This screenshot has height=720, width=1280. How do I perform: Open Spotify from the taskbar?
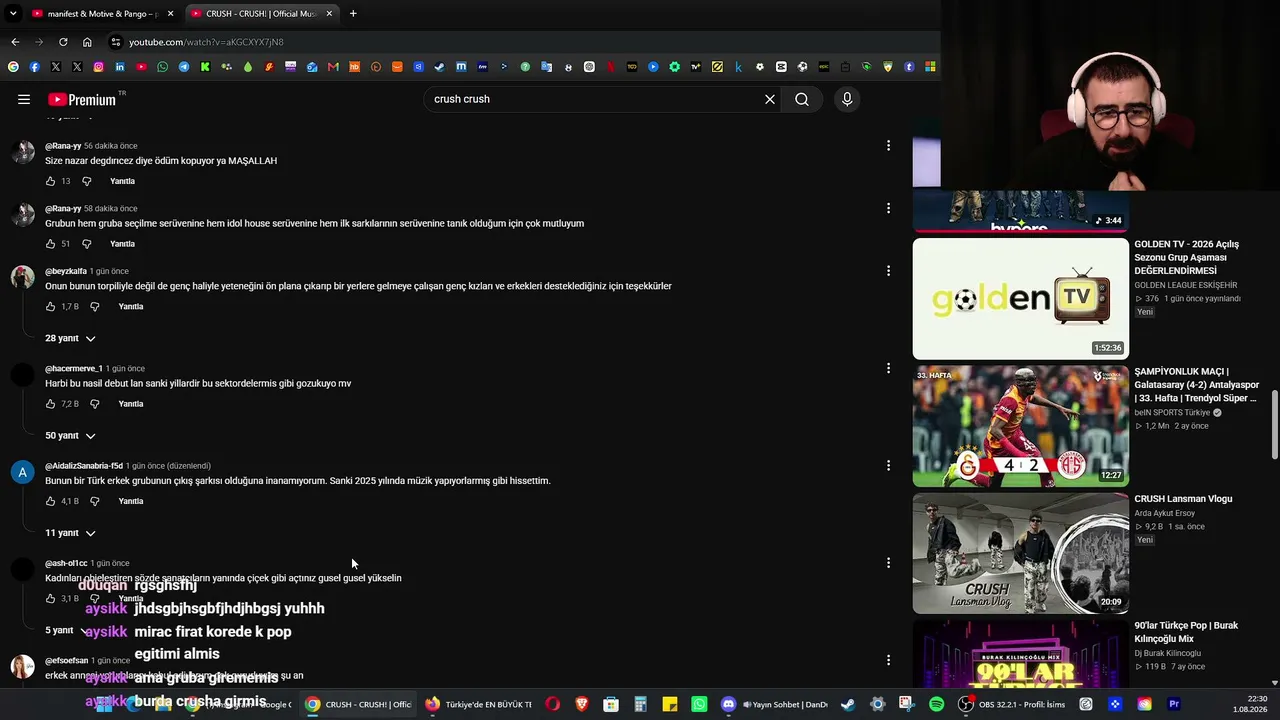click(936, 704)
